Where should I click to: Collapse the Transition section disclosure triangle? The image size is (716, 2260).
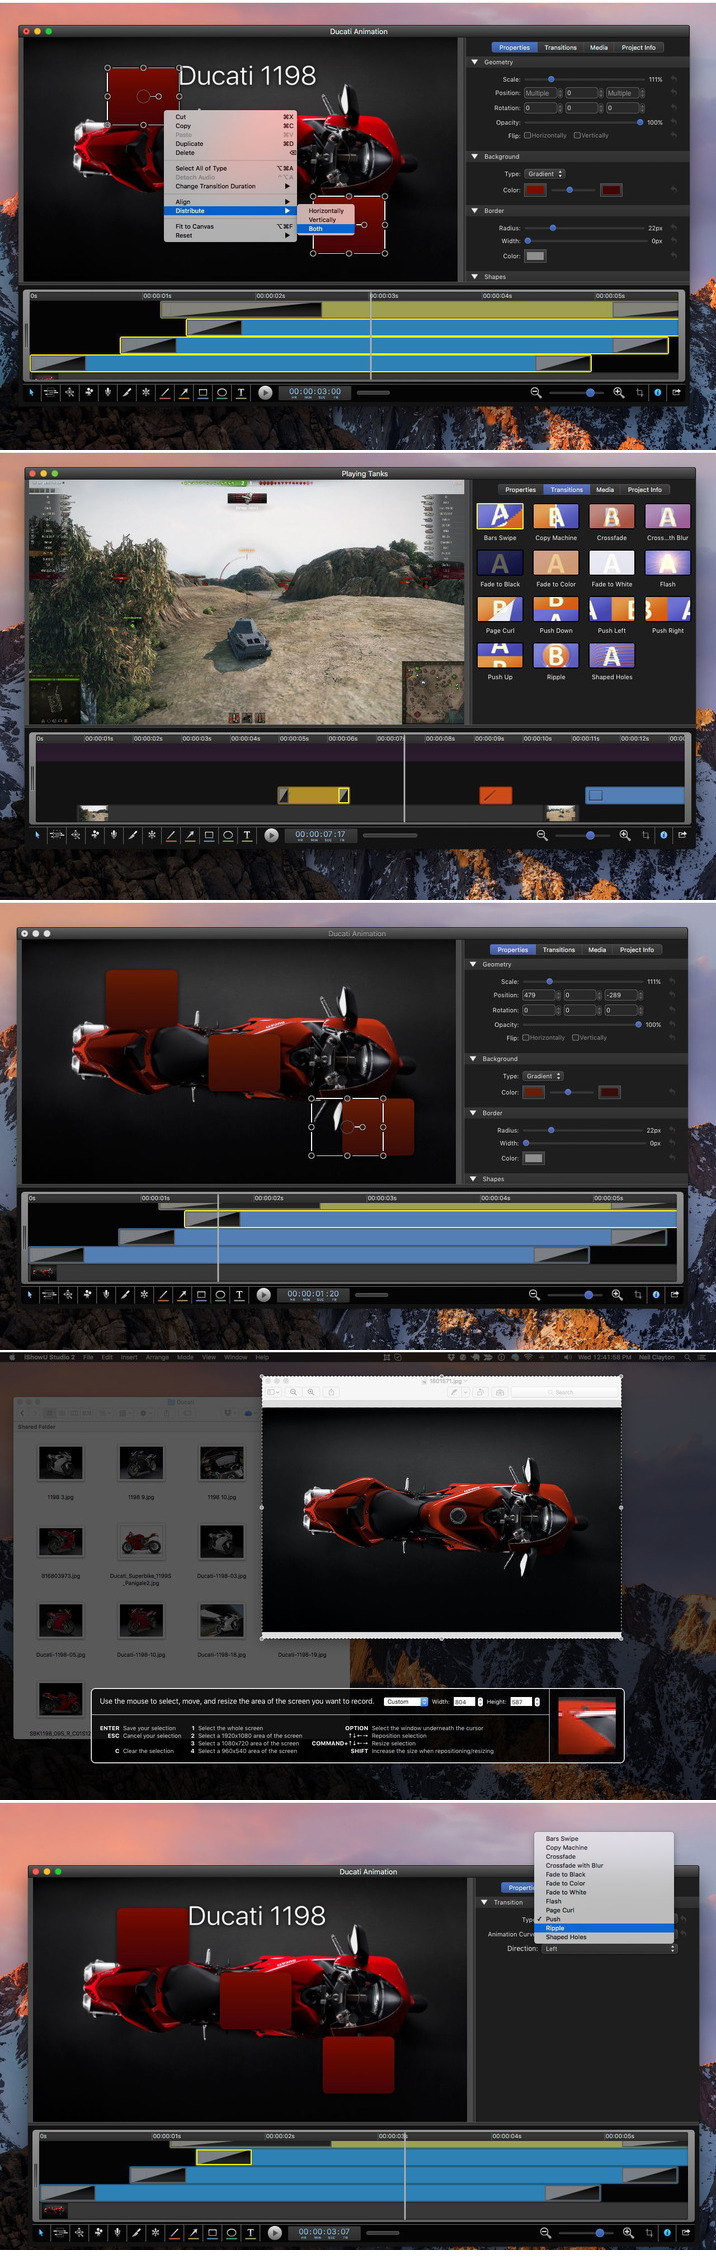tap(485, 1902)
